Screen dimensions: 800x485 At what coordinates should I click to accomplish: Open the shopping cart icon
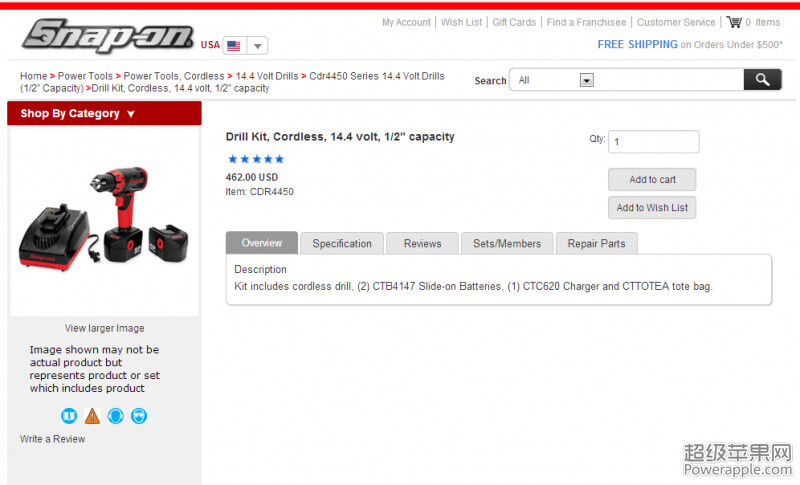(734, 22)
